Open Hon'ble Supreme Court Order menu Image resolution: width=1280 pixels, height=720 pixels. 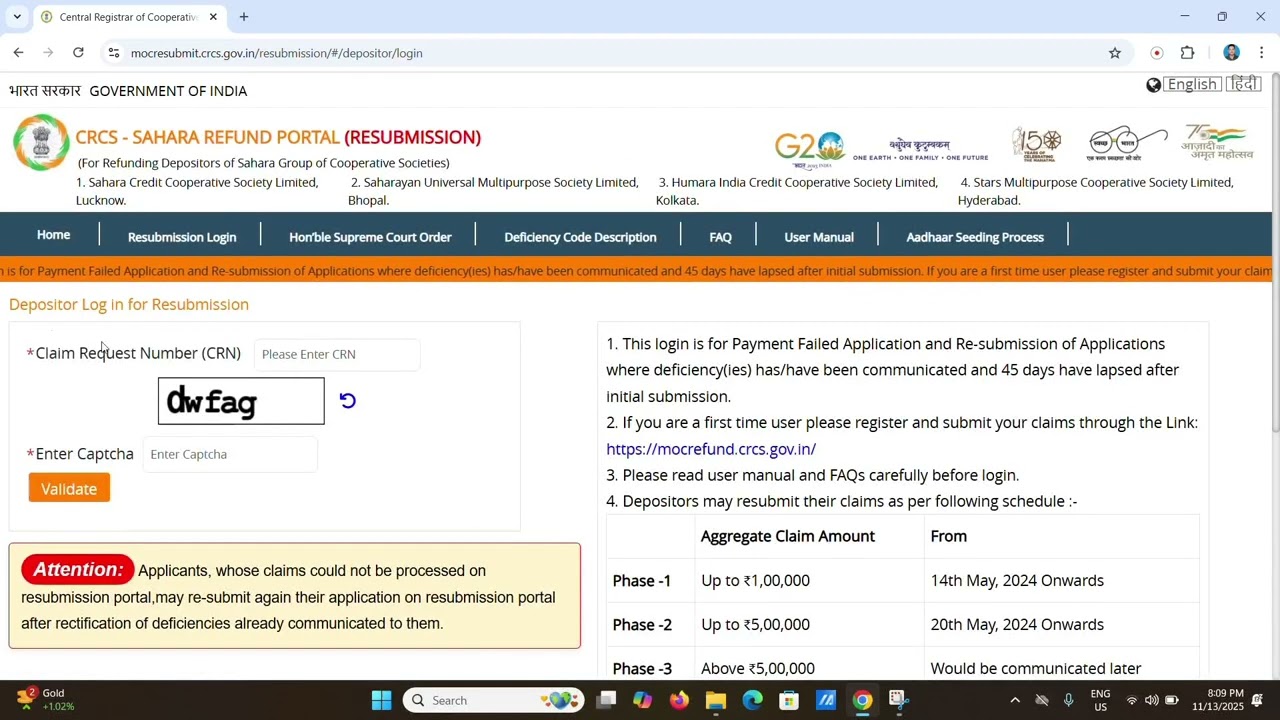coord(370,237)
